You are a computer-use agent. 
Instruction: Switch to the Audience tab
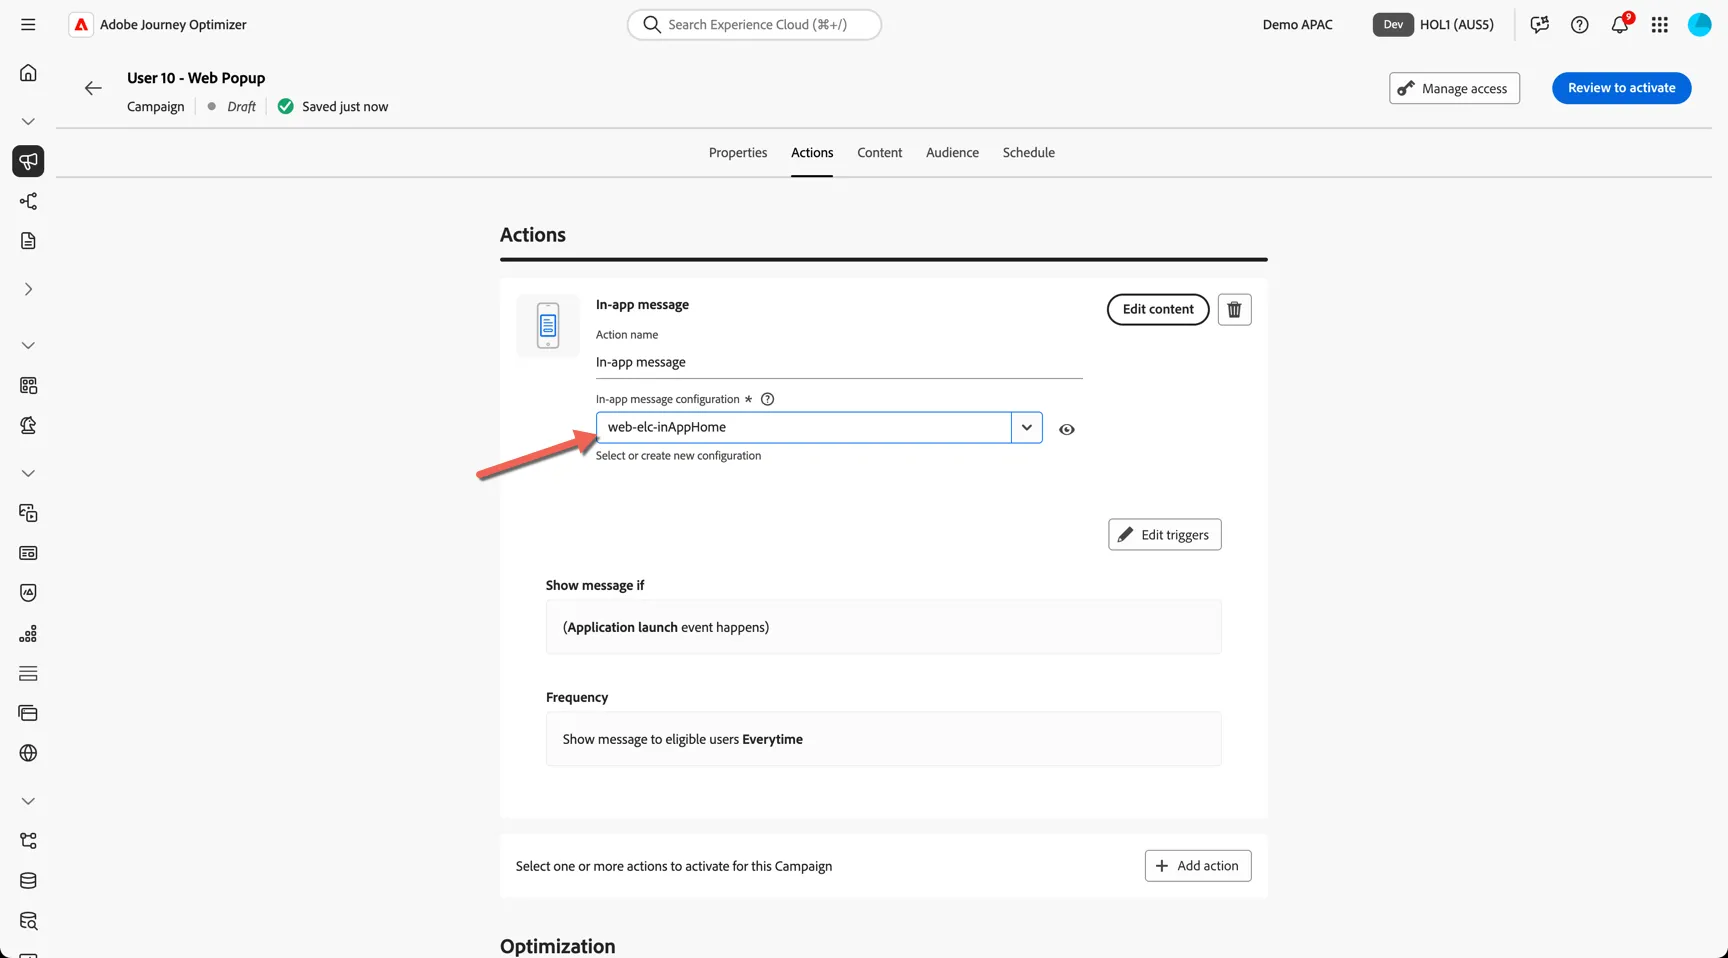click(x=952, y=153)
